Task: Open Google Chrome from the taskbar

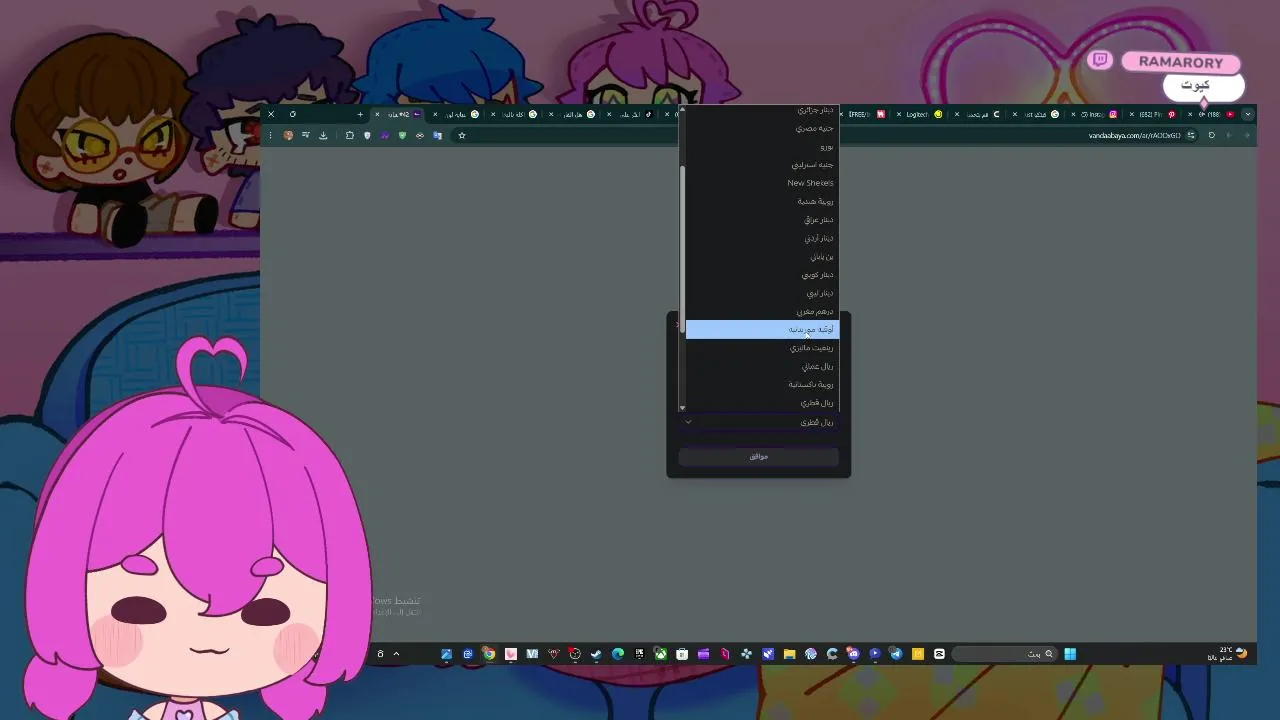Action: (x=489, y=654)
